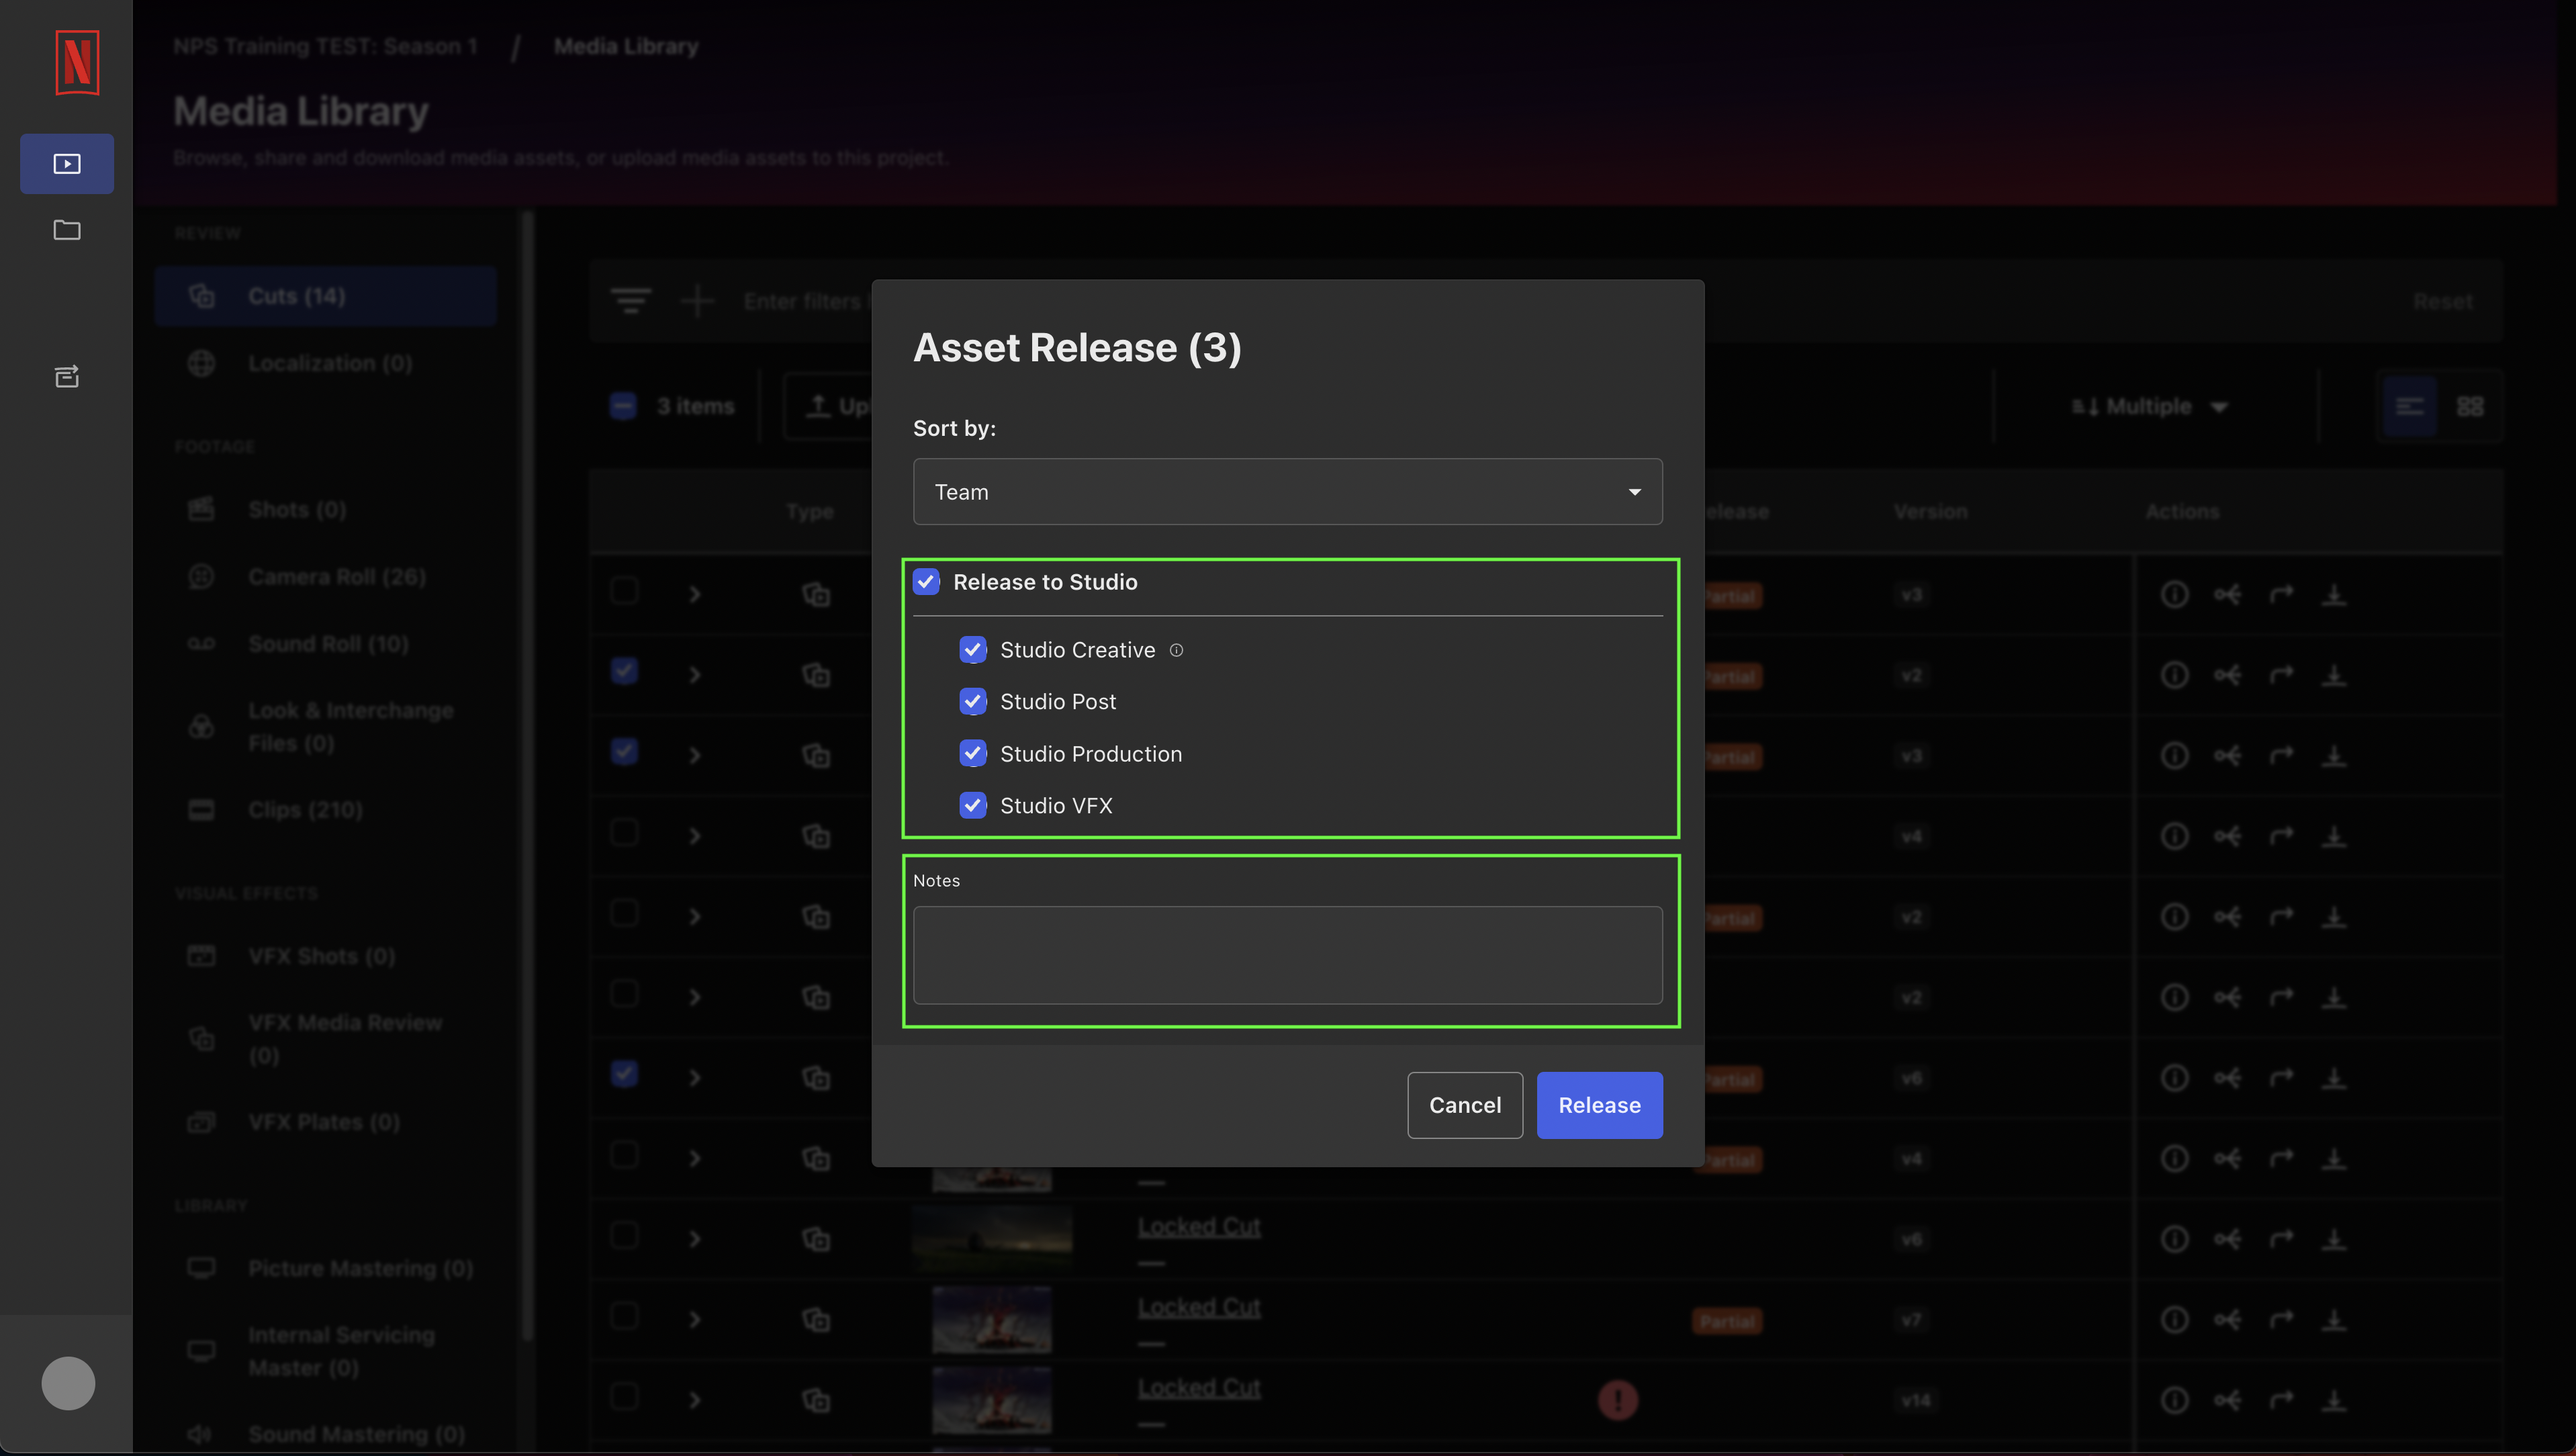Image resolution: width=2576 pixels, height=1456 pixels.
Task: Click the thumbnail of the v7 Locked Cut
Action: pyautogui.click(x=992, y=1320)
